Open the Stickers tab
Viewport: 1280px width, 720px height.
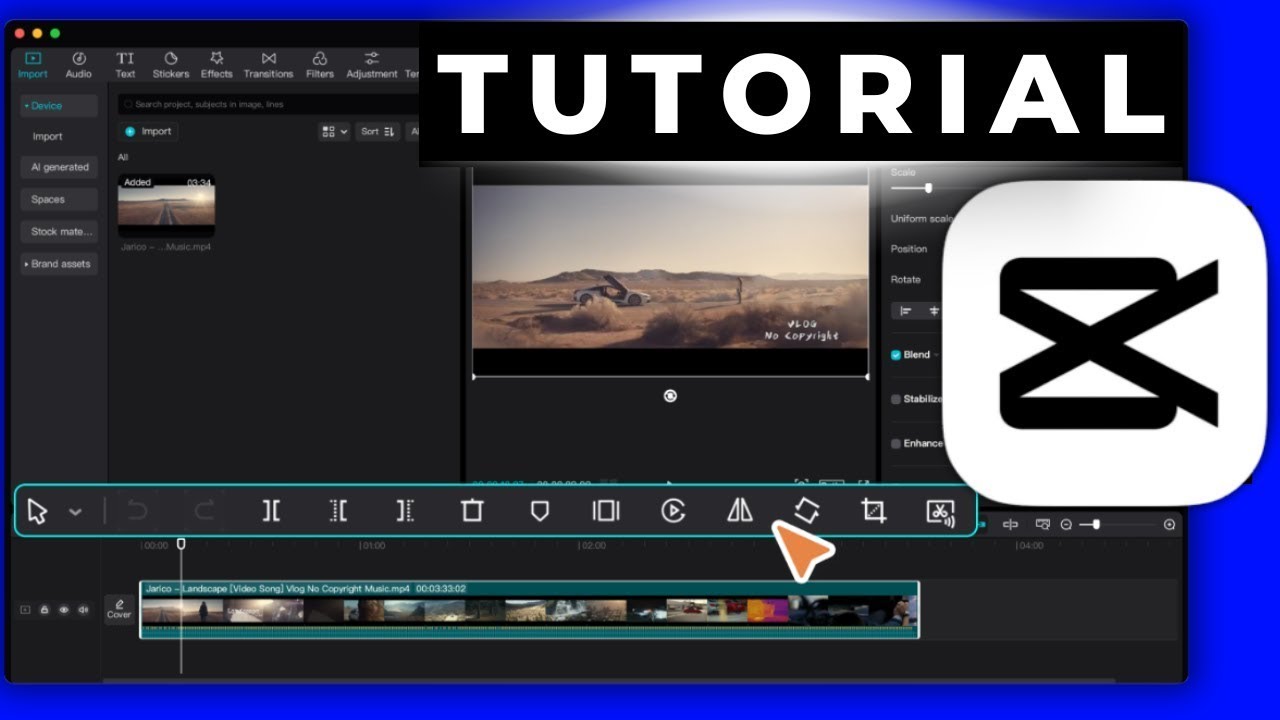tap(171, 65)
